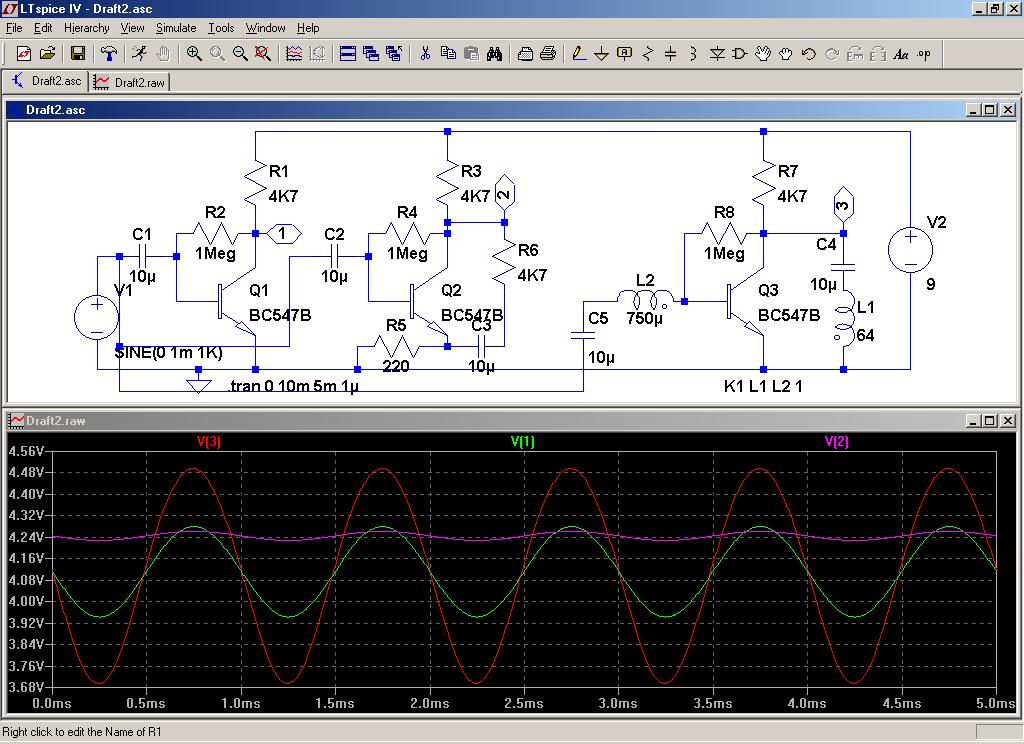The width and height of the screenshot is (1024, 744).
Task: Open Find with the binoculars icon
Action: [494, 54]
